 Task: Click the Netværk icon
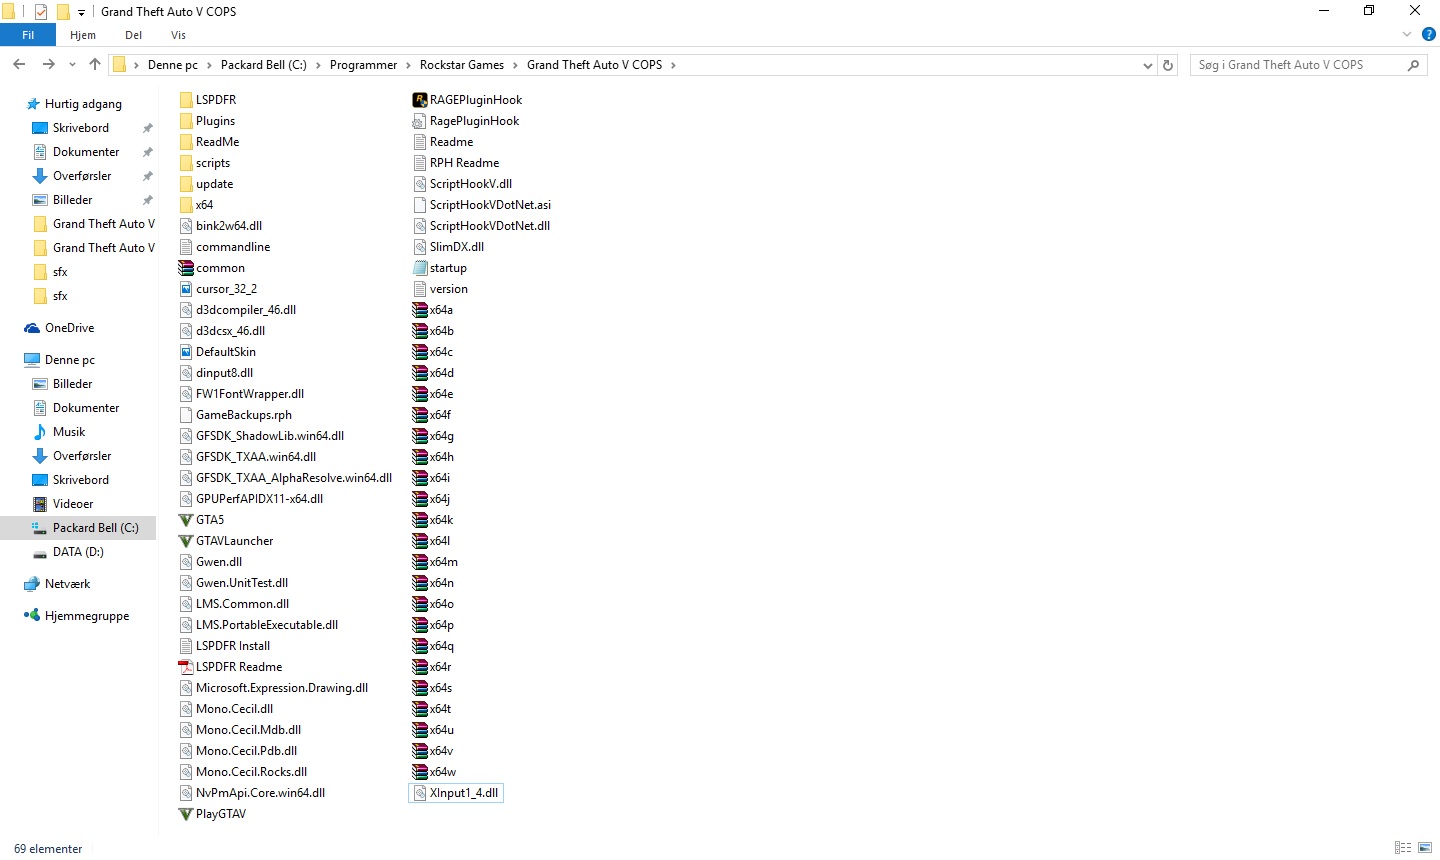tap(32, 584)
